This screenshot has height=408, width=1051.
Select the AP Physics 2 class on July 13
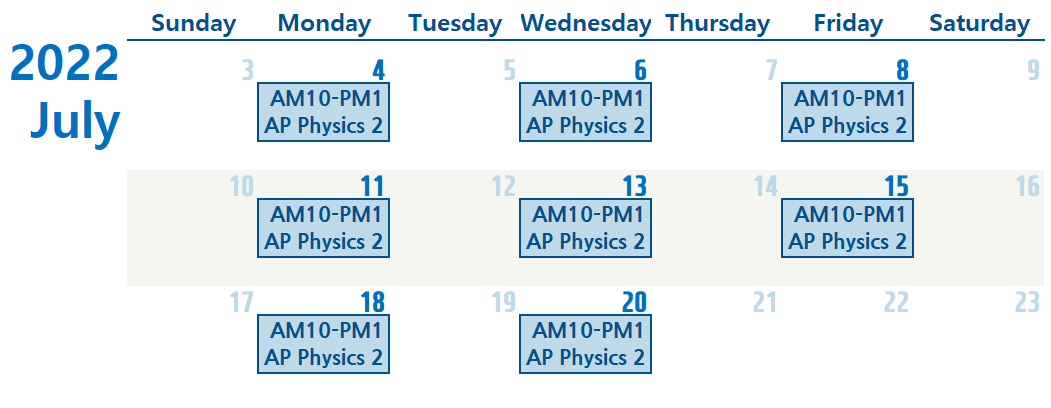[585, 228]
